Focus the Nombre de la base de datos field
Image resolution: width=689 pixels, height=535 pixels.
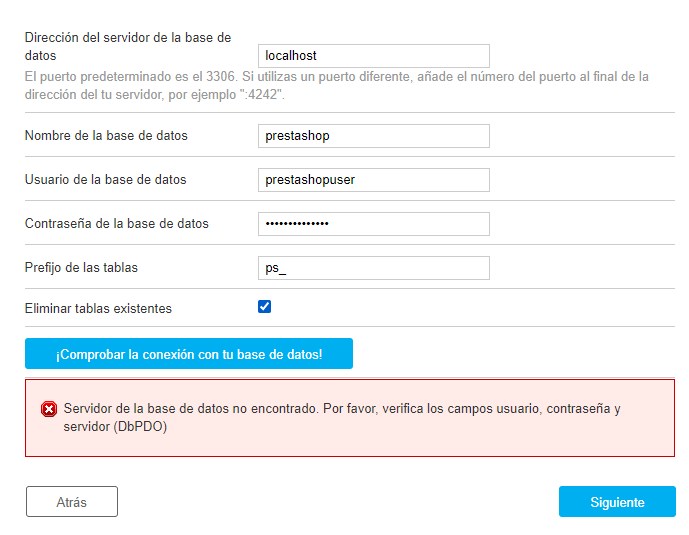coord(373,135)
